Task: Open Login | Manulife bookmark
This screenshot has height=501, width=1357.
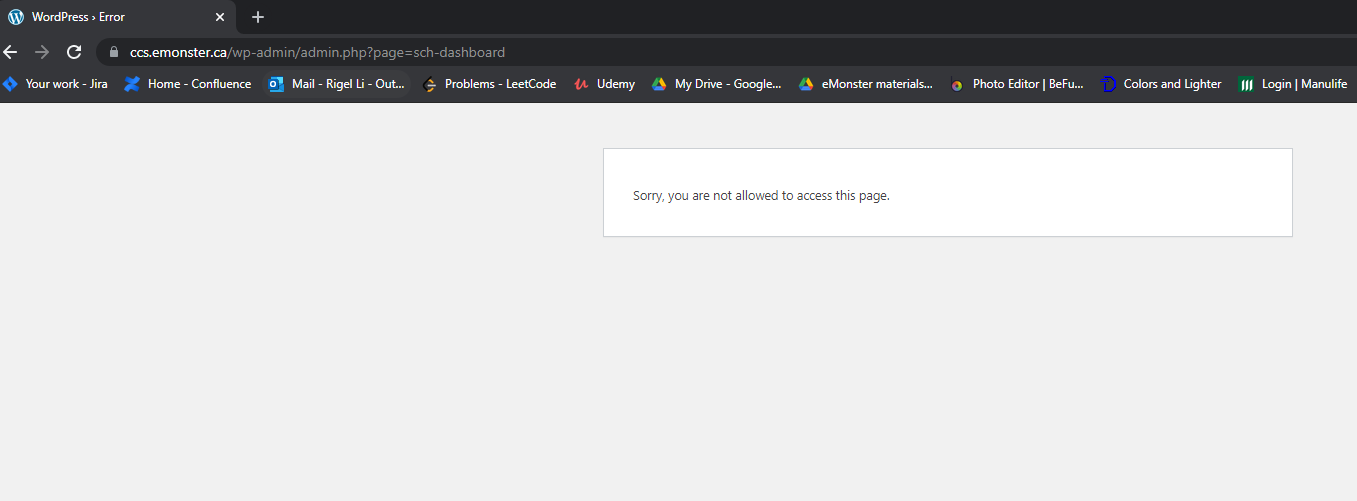Action: point(1293,84)
